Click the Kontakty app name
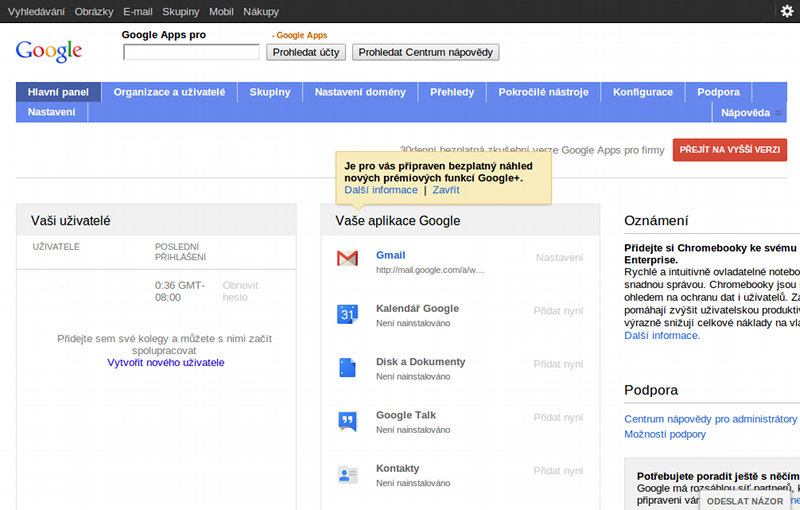 (397, 468)
